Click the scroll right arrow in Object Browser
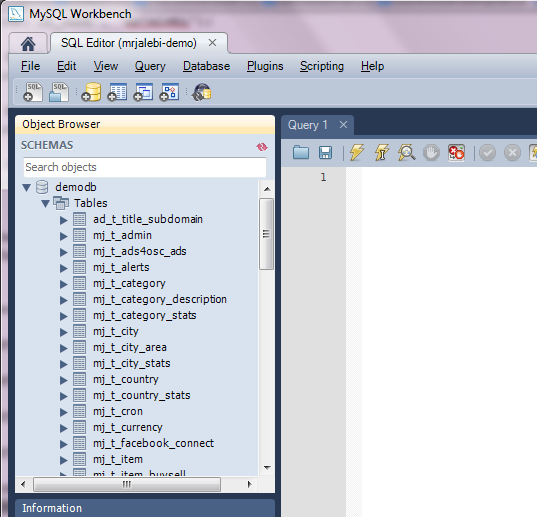 (x=249, y=484)
